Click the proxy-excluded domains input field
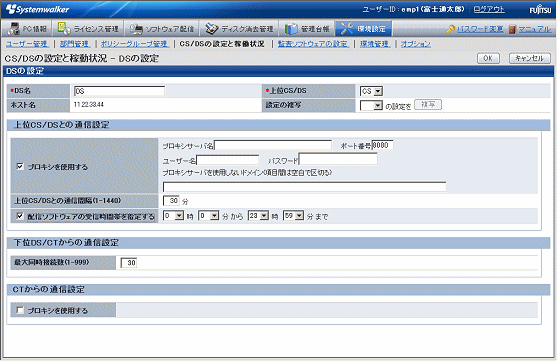 [304, 187]
